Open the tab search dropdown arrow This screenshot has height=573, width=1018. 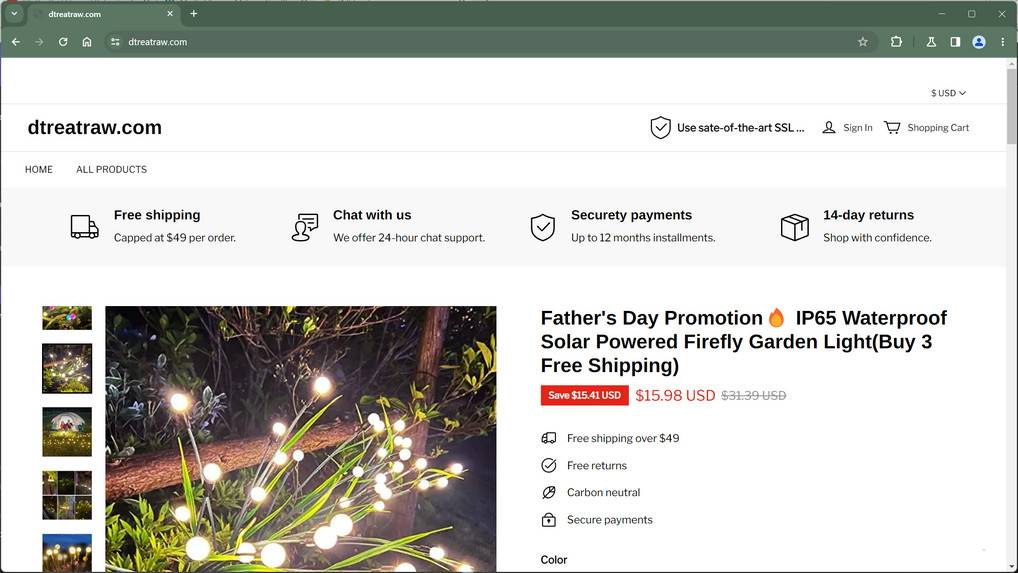click(14, 14)
